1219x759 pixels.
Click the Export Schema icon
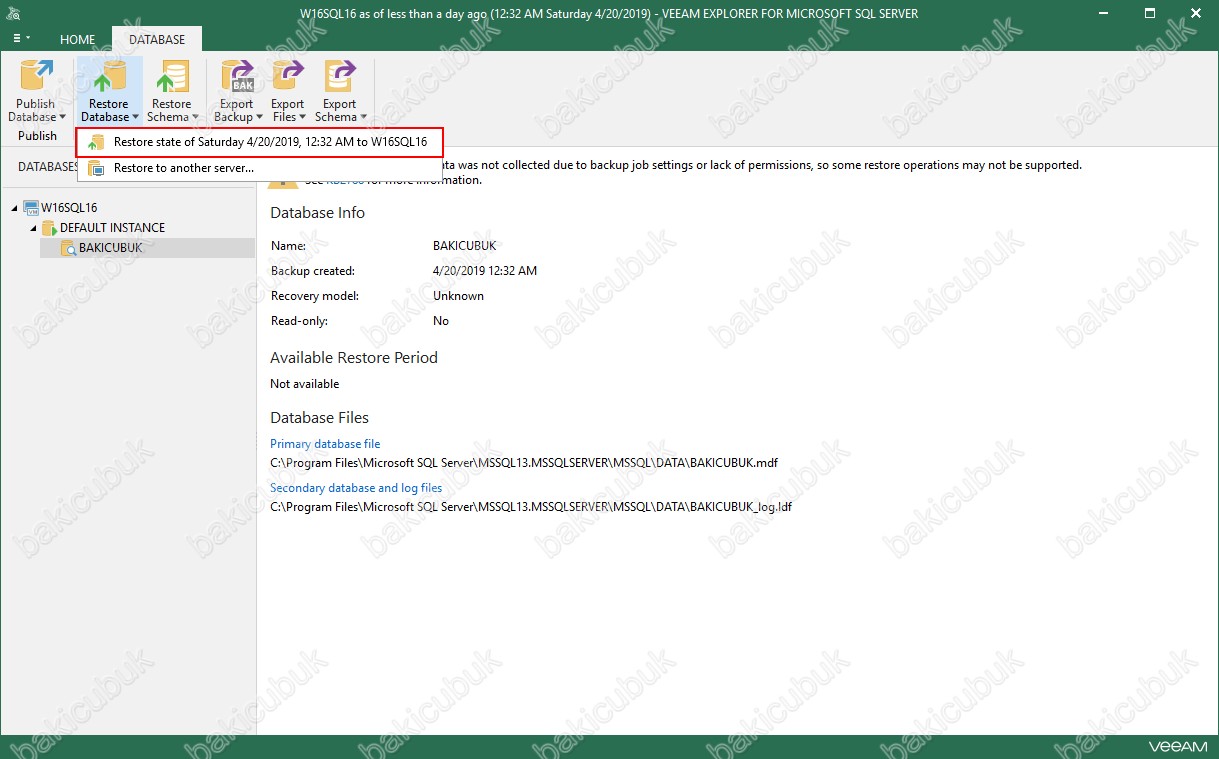pyautogui.click(x=340, y=76)
